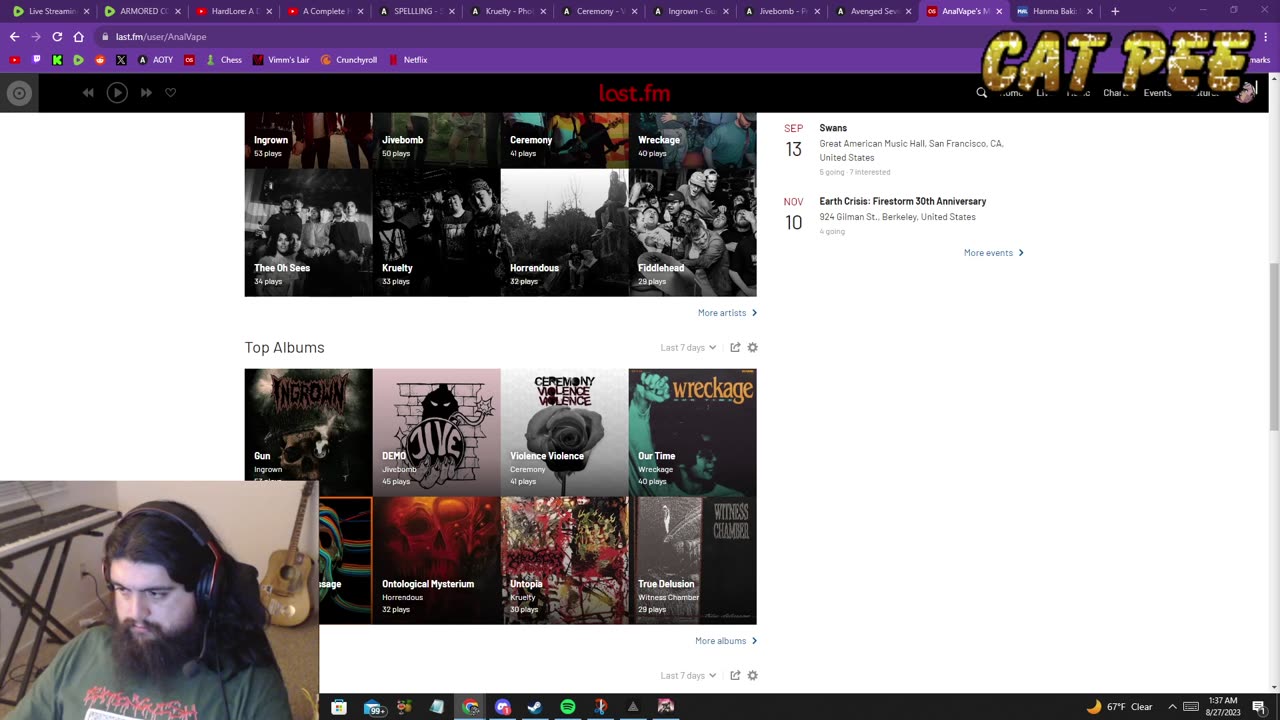Click 'More artists' link

pos(727,313)
